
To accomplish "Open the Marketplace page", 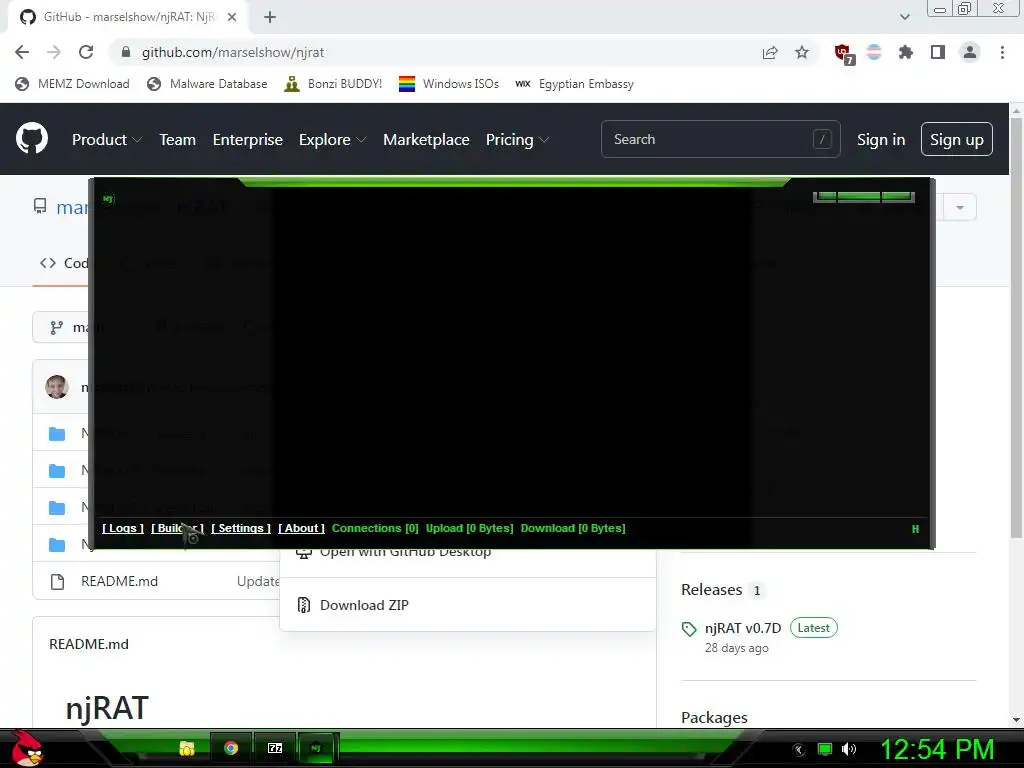I will 426,140.
